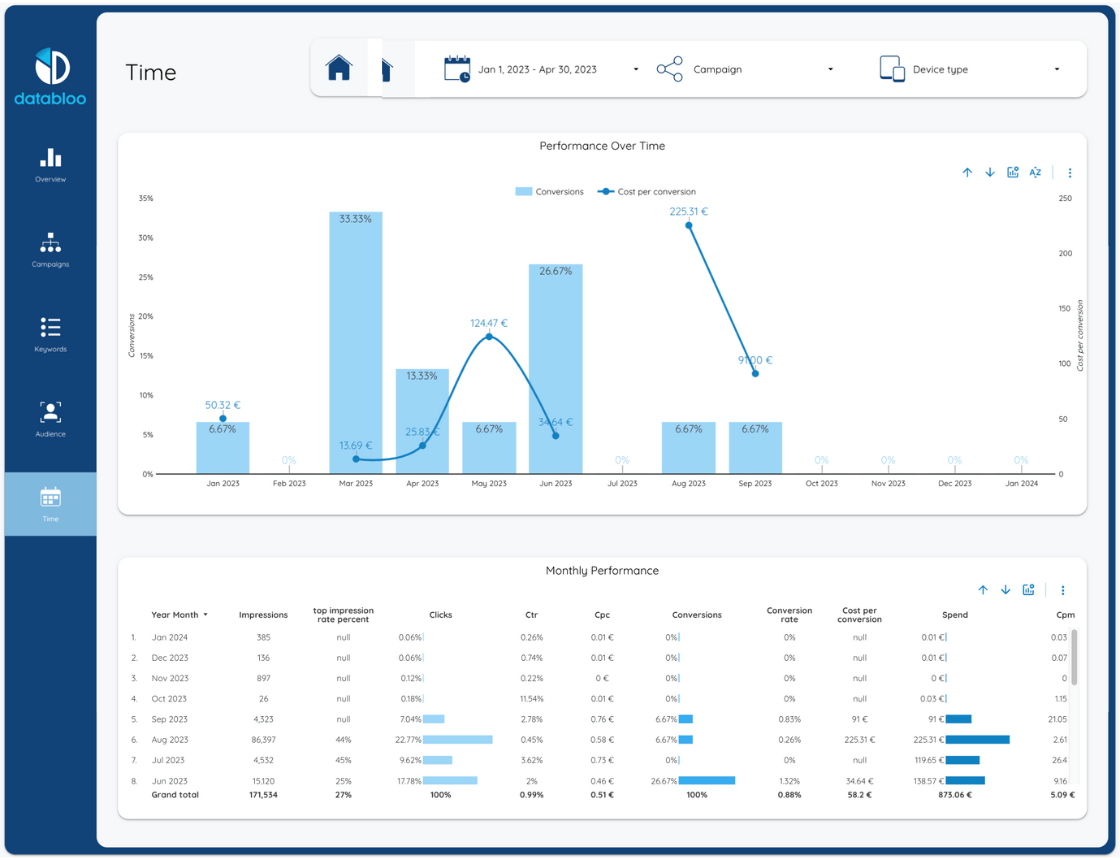
Task: Click the Monthly Performance table vertical scrollbar
Action: click(1075, 657)
